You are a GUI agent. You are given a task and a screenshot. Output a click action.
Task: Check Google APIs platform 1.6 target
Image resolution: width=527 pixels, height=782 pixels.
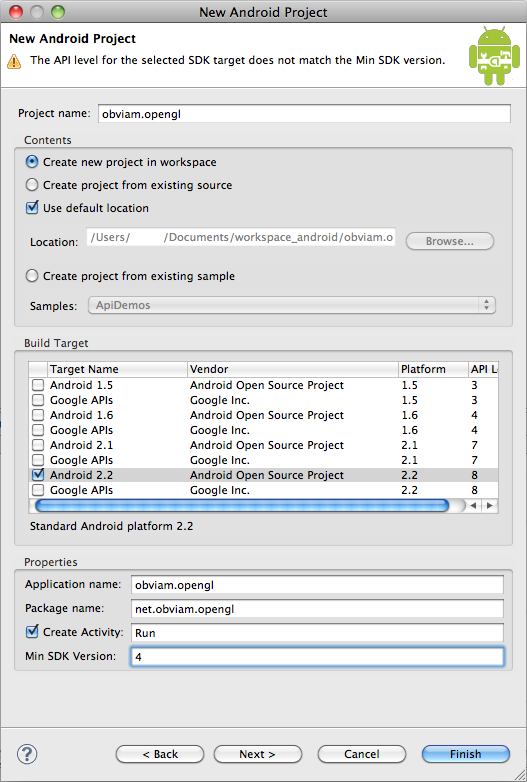38,430
